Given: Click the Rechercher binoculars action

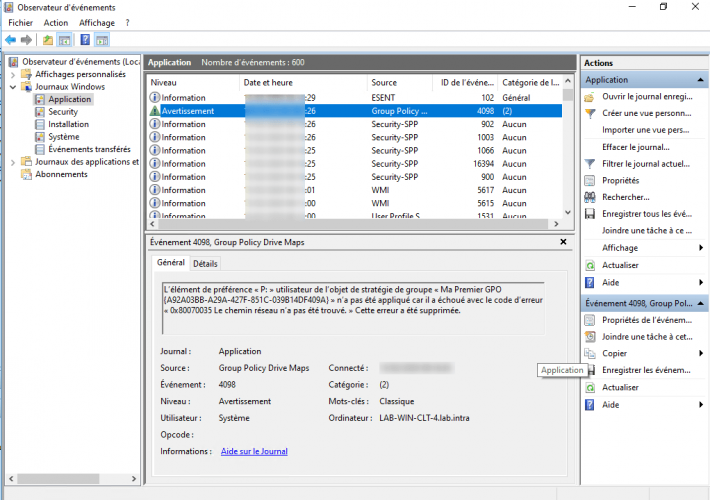Looking at the screenshot, I should click(x=625, y=197).
